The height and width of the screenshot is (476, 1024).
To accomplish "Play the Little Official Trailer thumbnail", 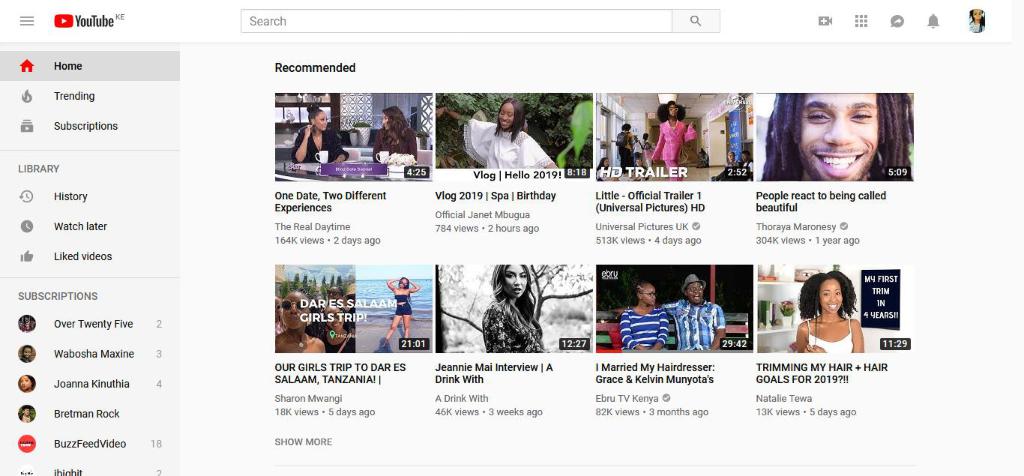I will (x=674, y=137).
